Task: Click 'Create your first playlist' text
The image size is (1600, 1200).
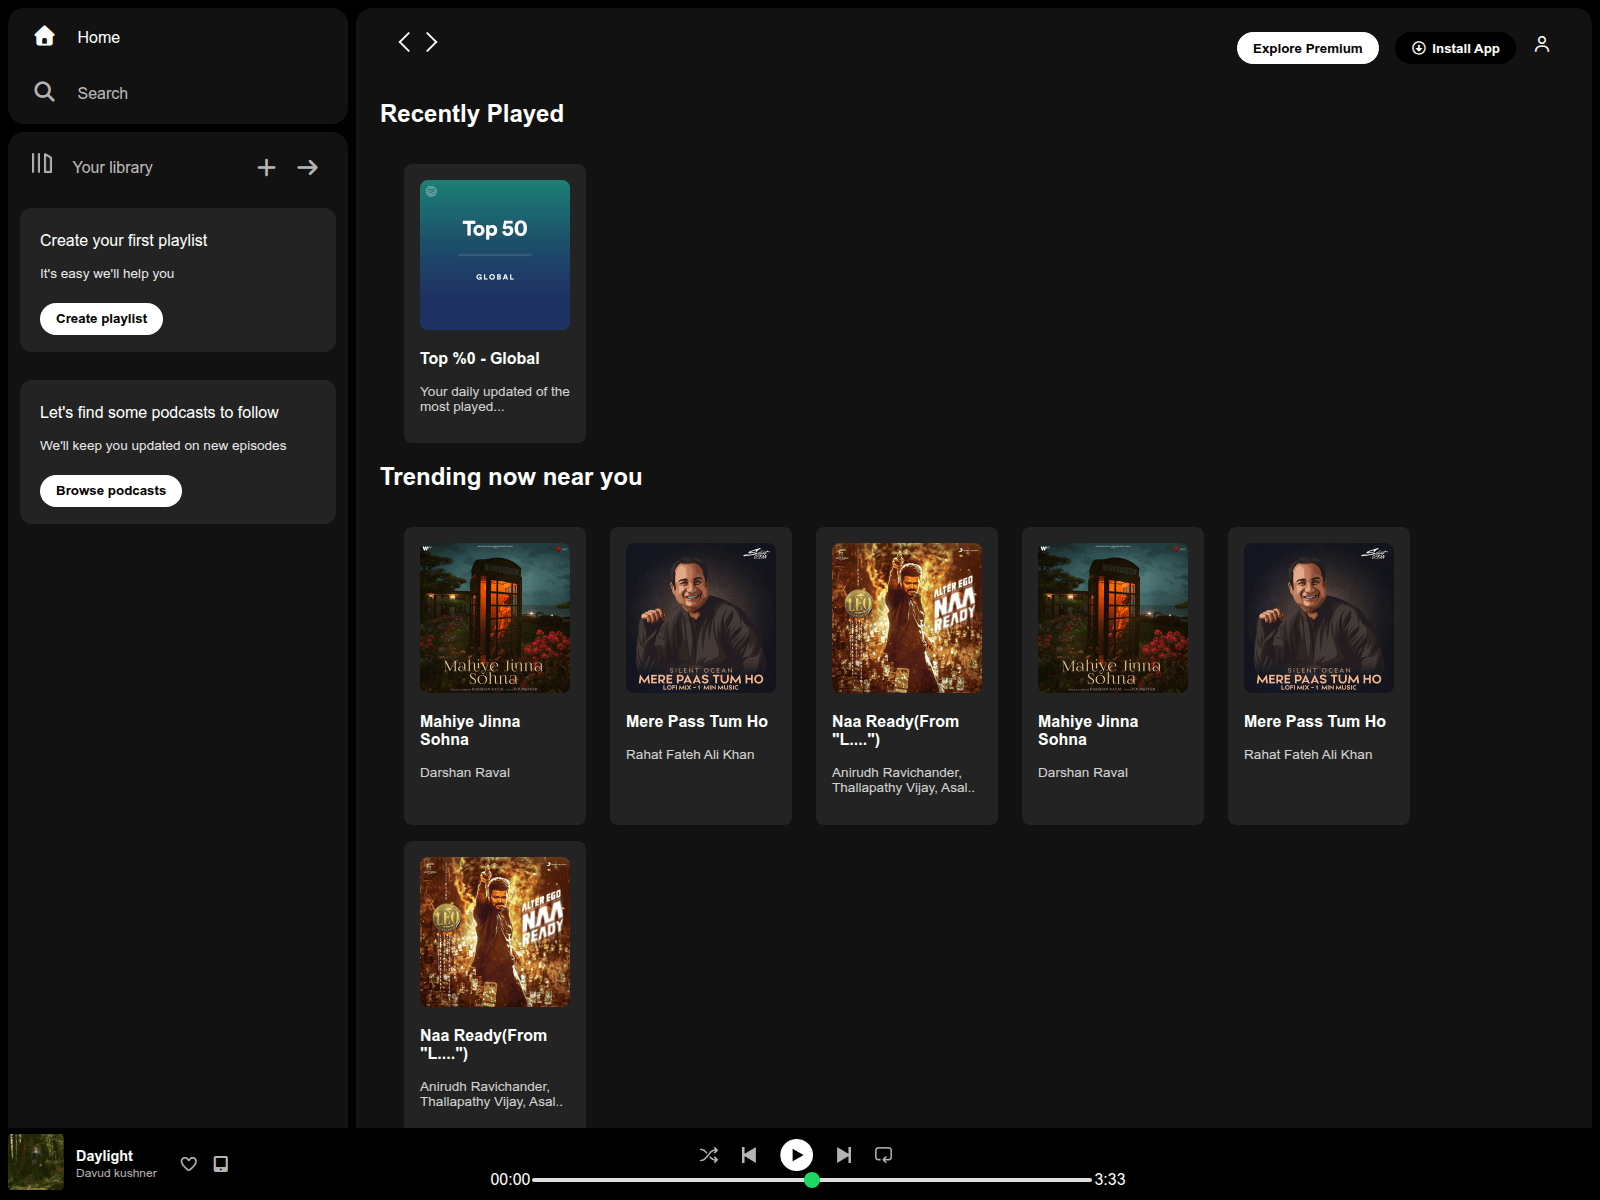Action: 124,241
